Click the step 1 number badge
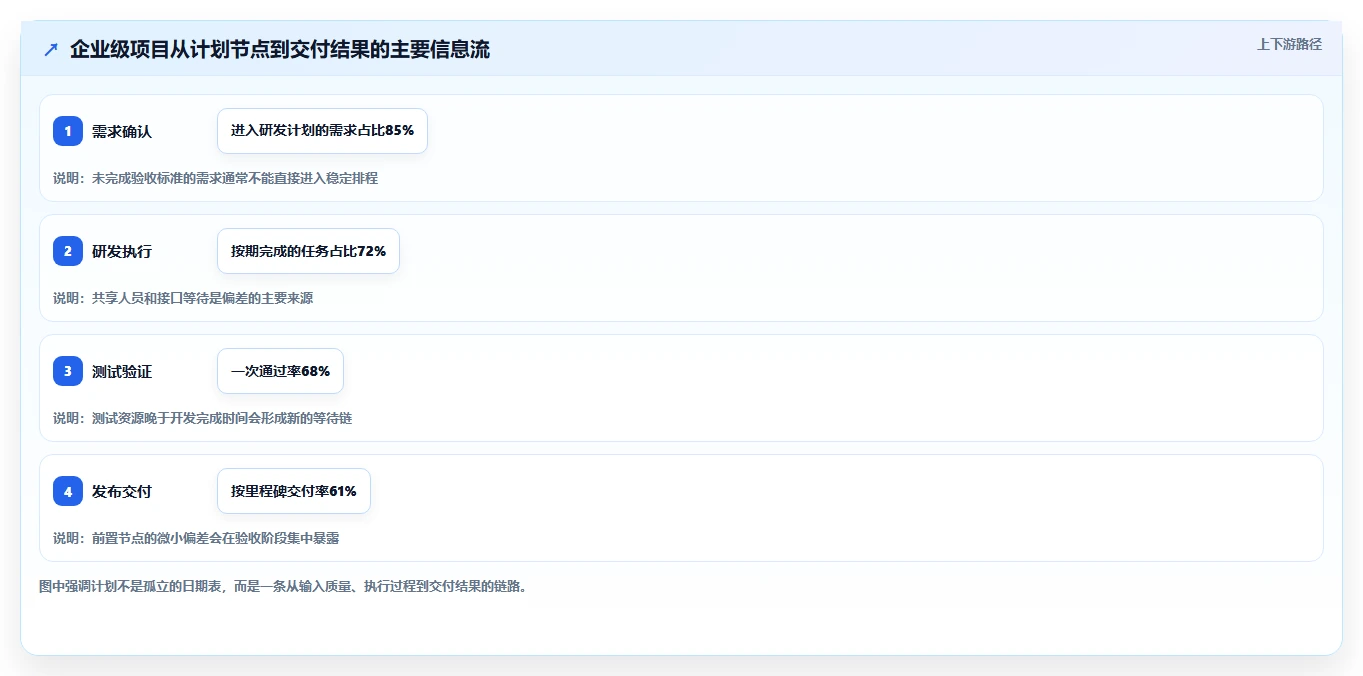This screenshot has height=676, width=1363. (68, 131)
